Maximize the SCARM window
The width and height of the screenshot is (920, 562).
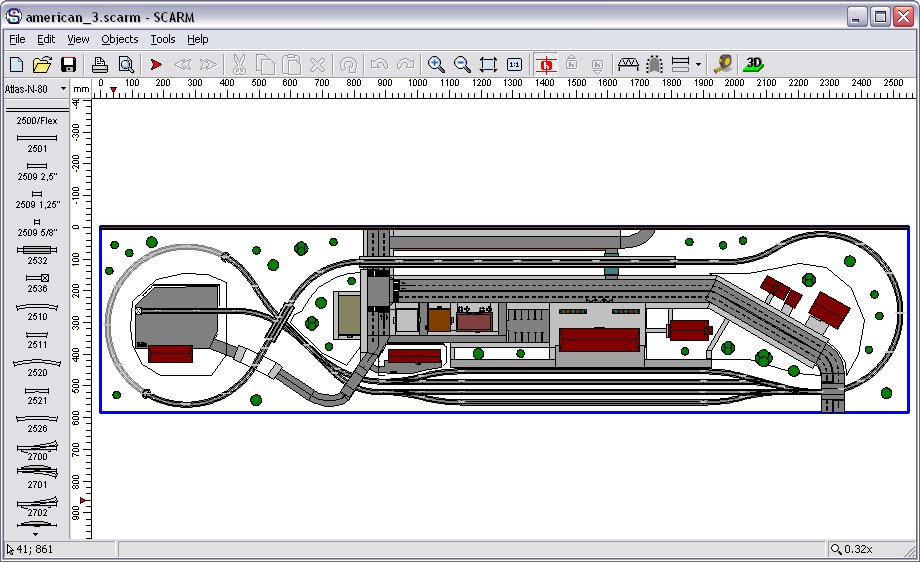click(x=880, y=16)
